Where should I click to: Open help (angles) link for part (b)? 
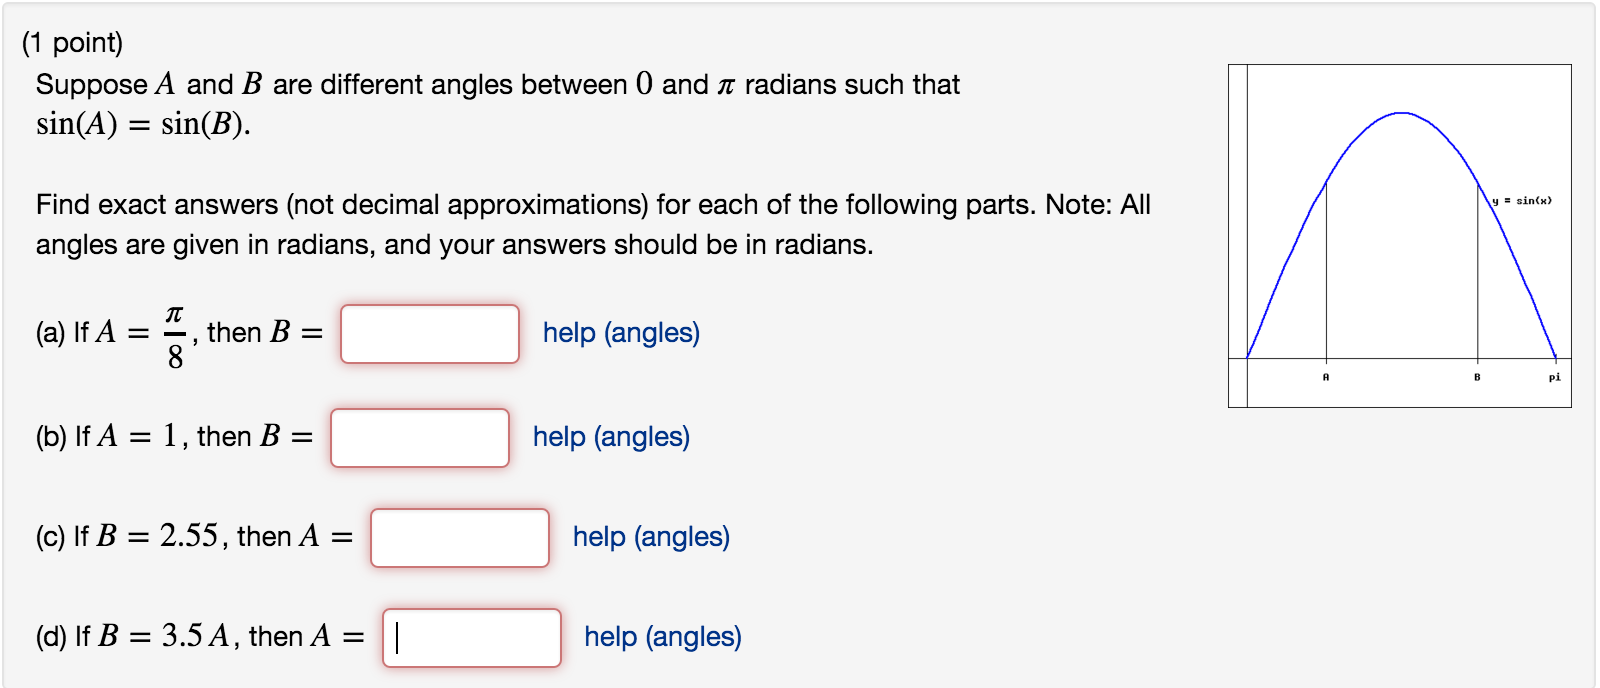click(611, 437)
